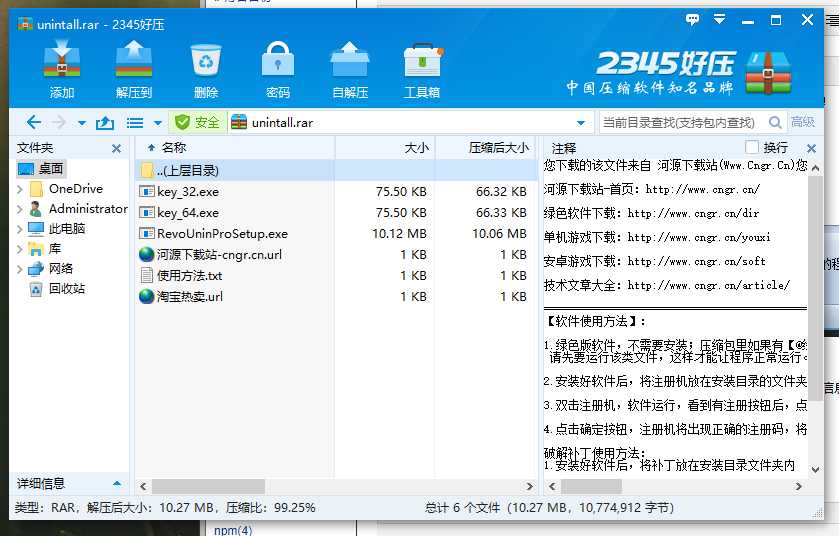The width and height of the screenshot is (839, 536).
Task: Open the 密码 (Password) lock icon
Action: [278, 70]
